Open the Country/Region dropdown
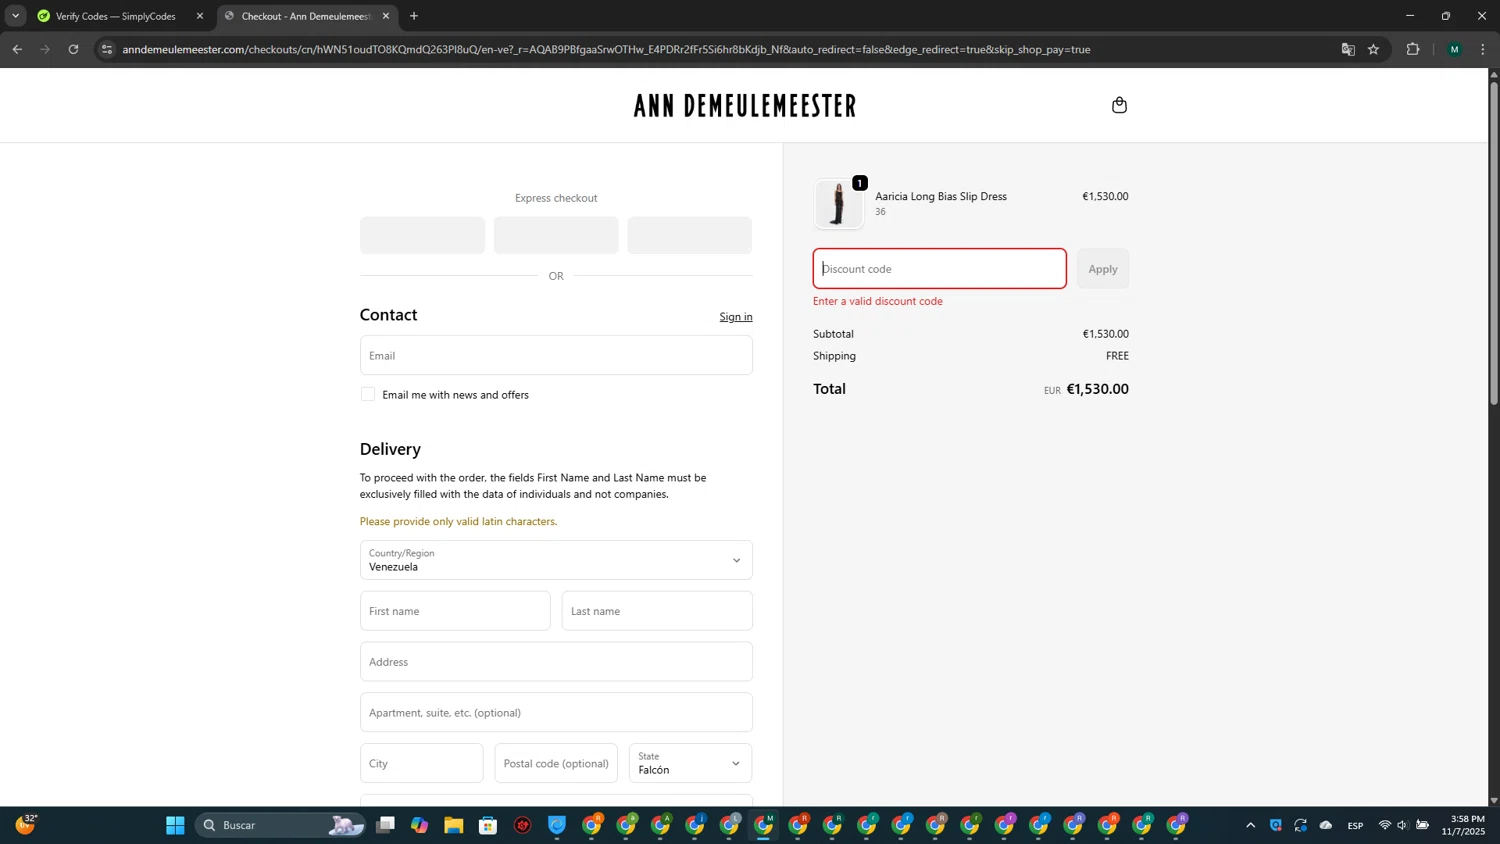This screenshot has height=844, width=1500. (x=556, y=560)
